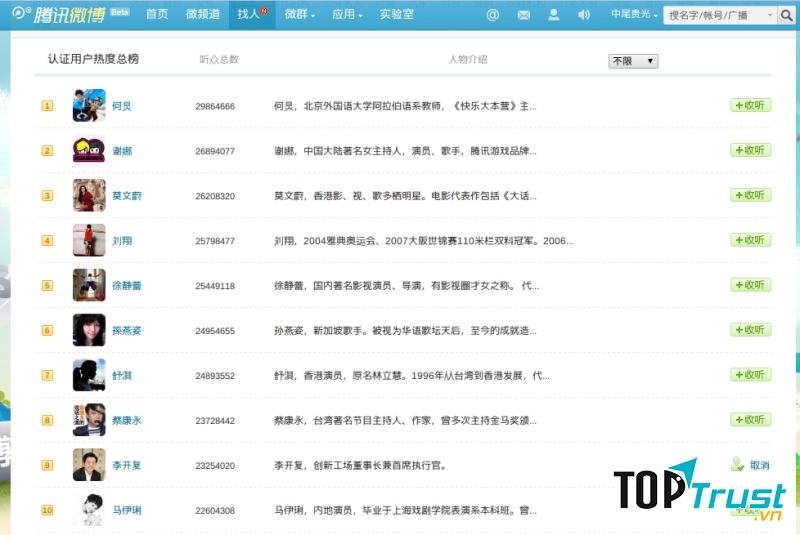The height and width of the screenshot is (535, 800).
Task: Follow 刘翔 with 收听 button
Action: (x=750, y=240)
